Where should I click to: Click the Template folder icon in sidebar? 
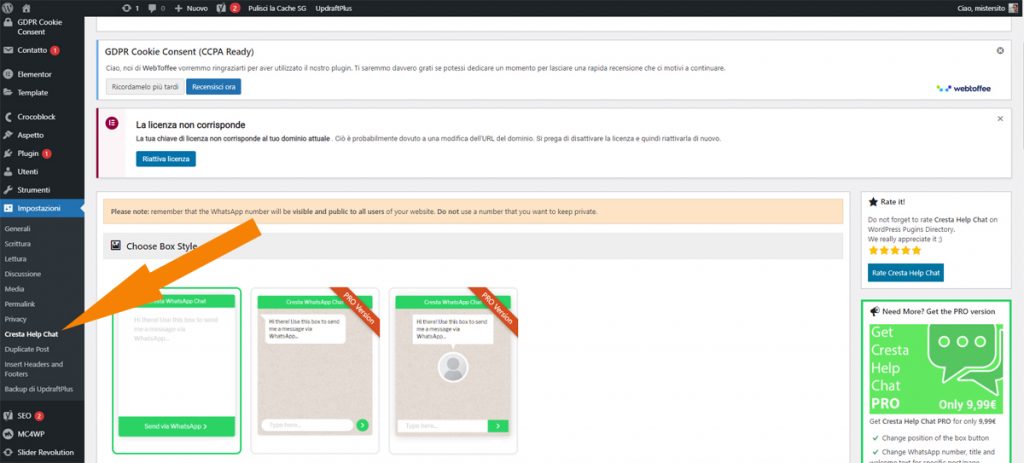click(x=8, y=93)
